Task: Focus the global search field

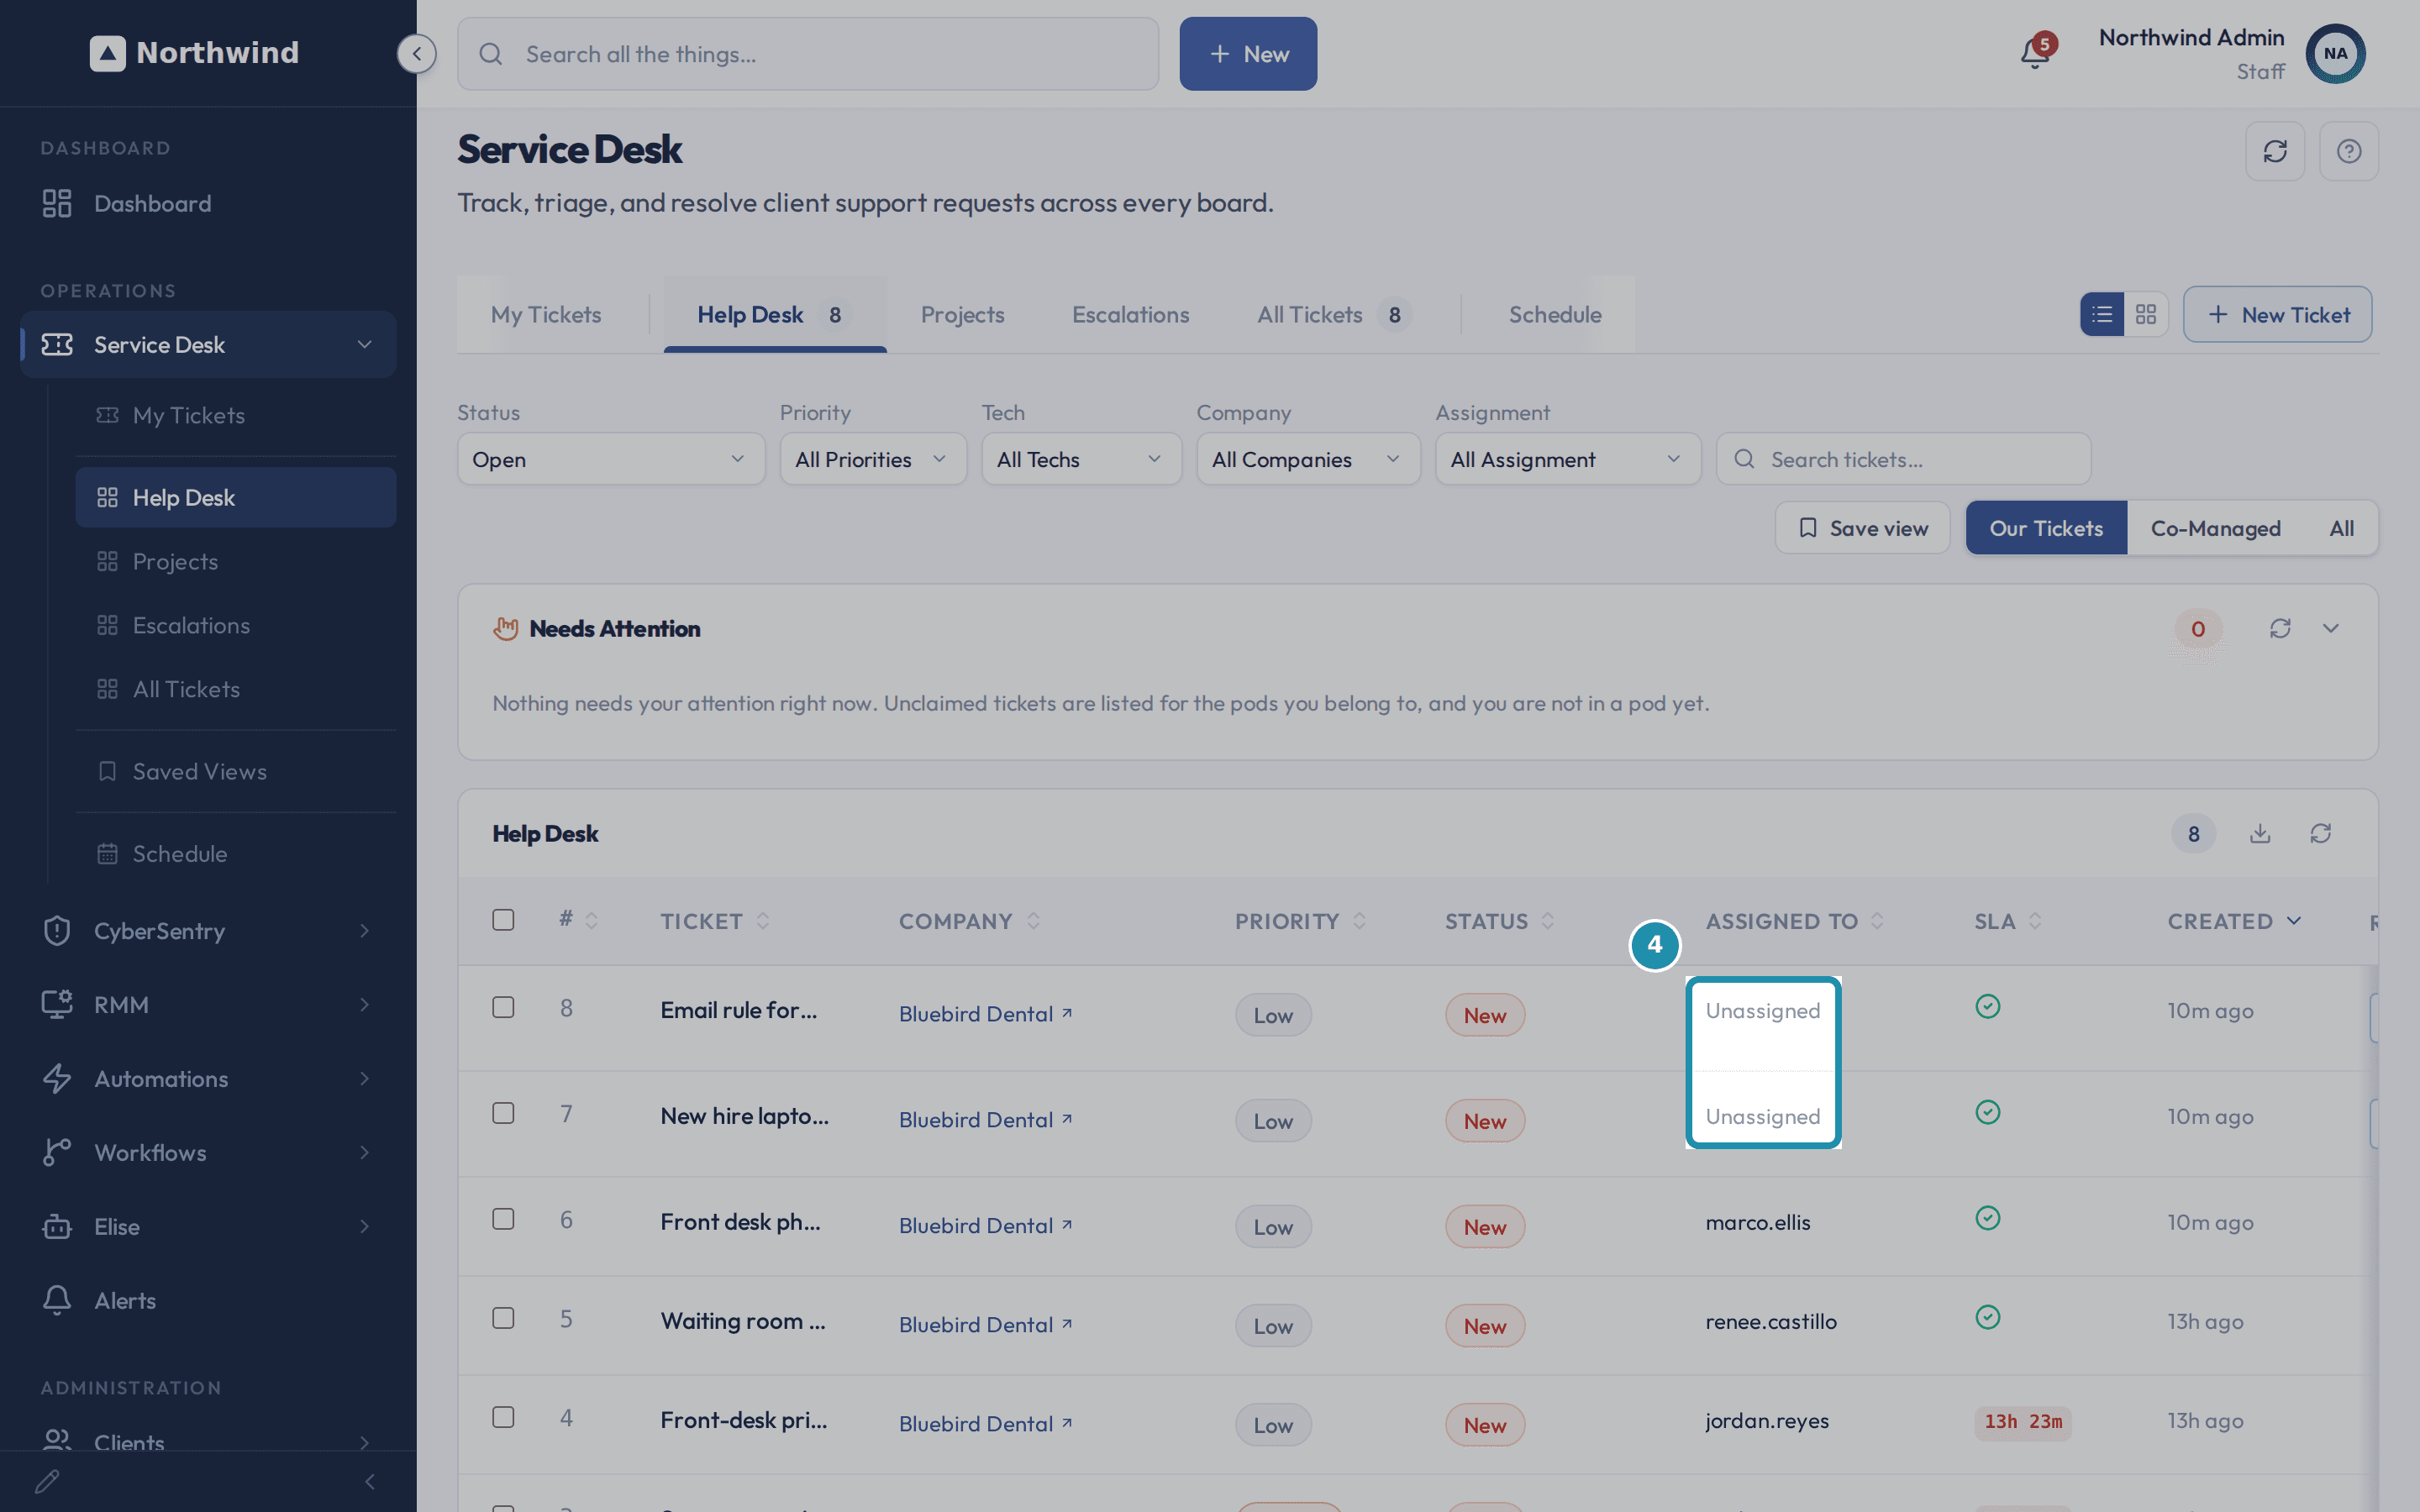Action: pos(808,54)
